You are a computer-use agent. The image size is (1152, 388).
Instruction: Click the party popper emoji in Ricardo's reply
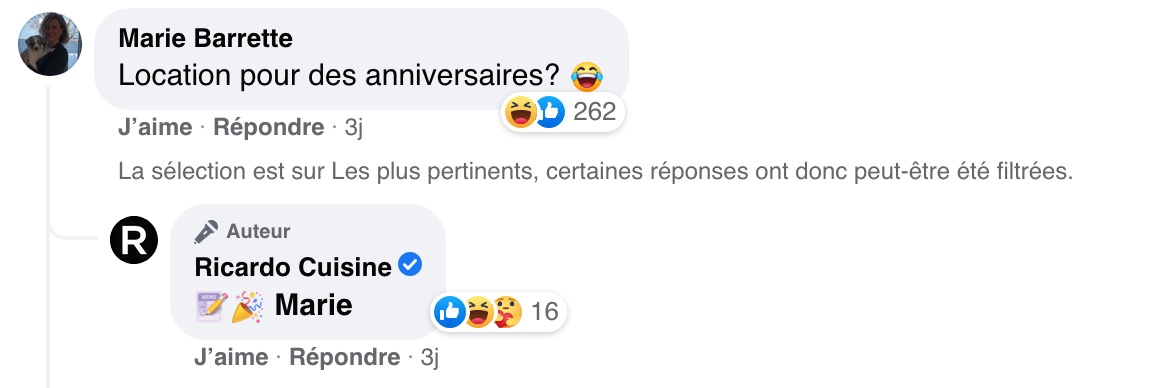coord(248,306)
